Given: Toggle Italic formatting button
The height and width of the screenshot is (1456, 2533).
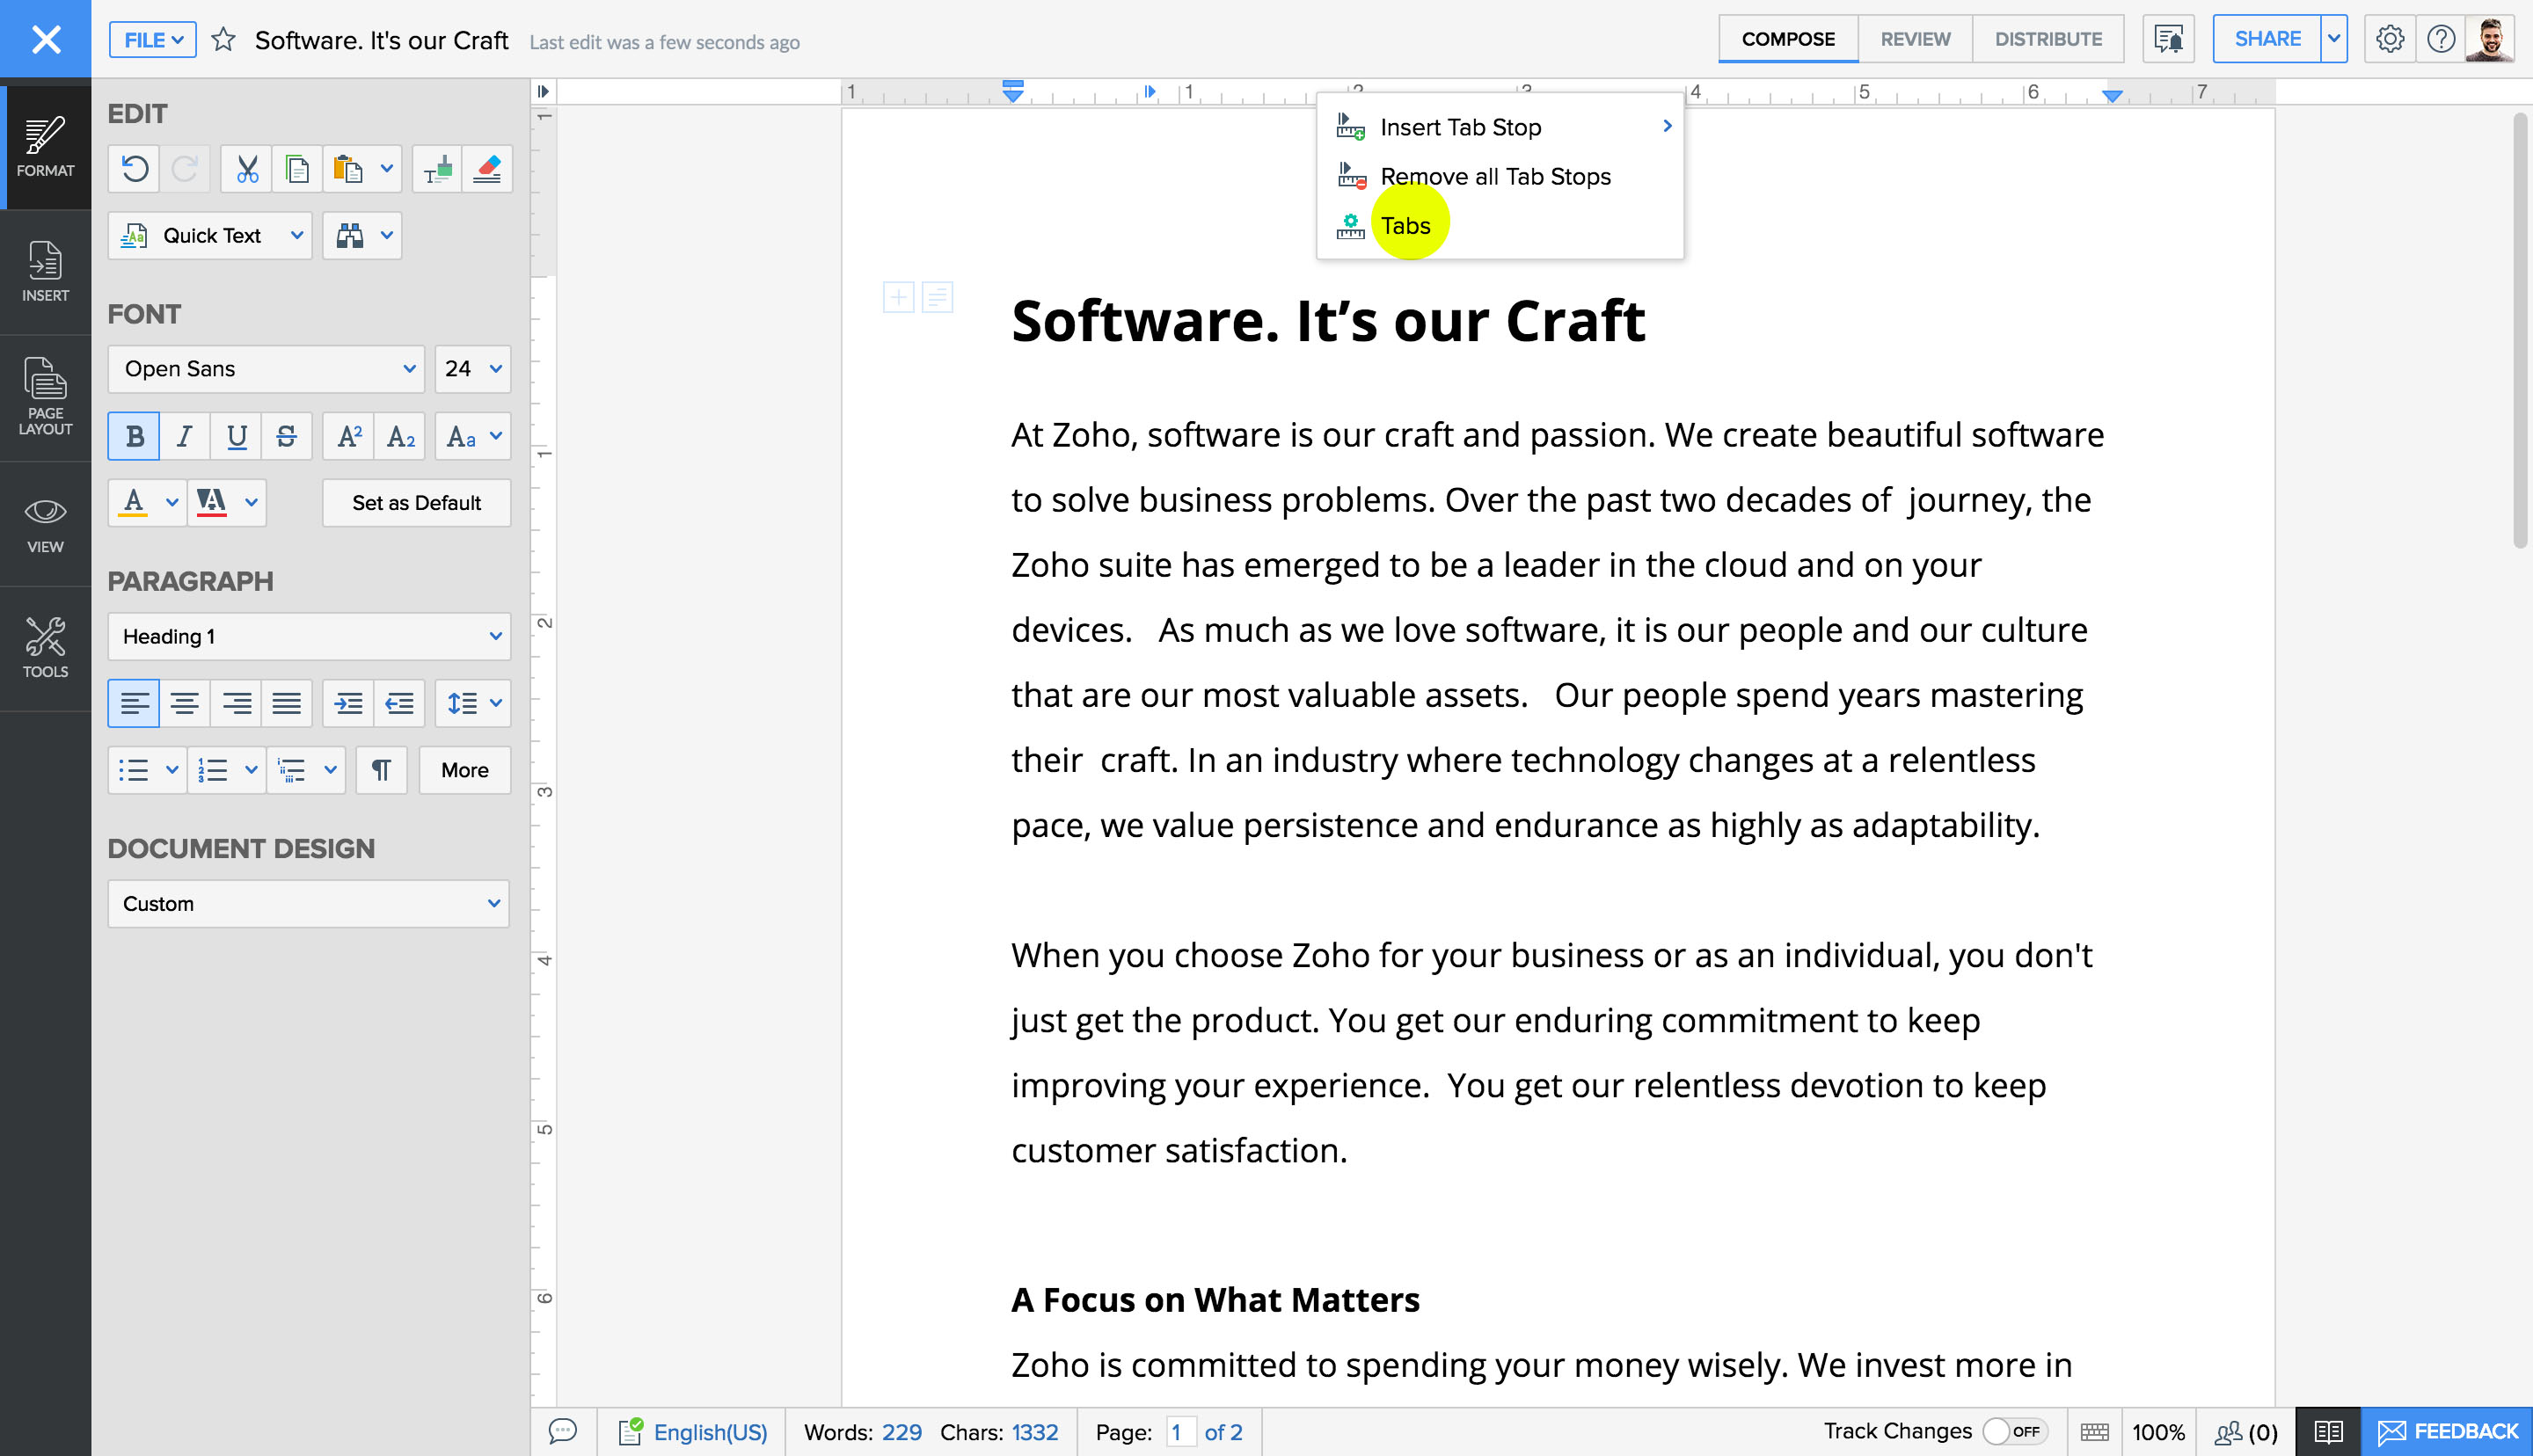Looking at the screenshot, I should (x=185, y=437).
